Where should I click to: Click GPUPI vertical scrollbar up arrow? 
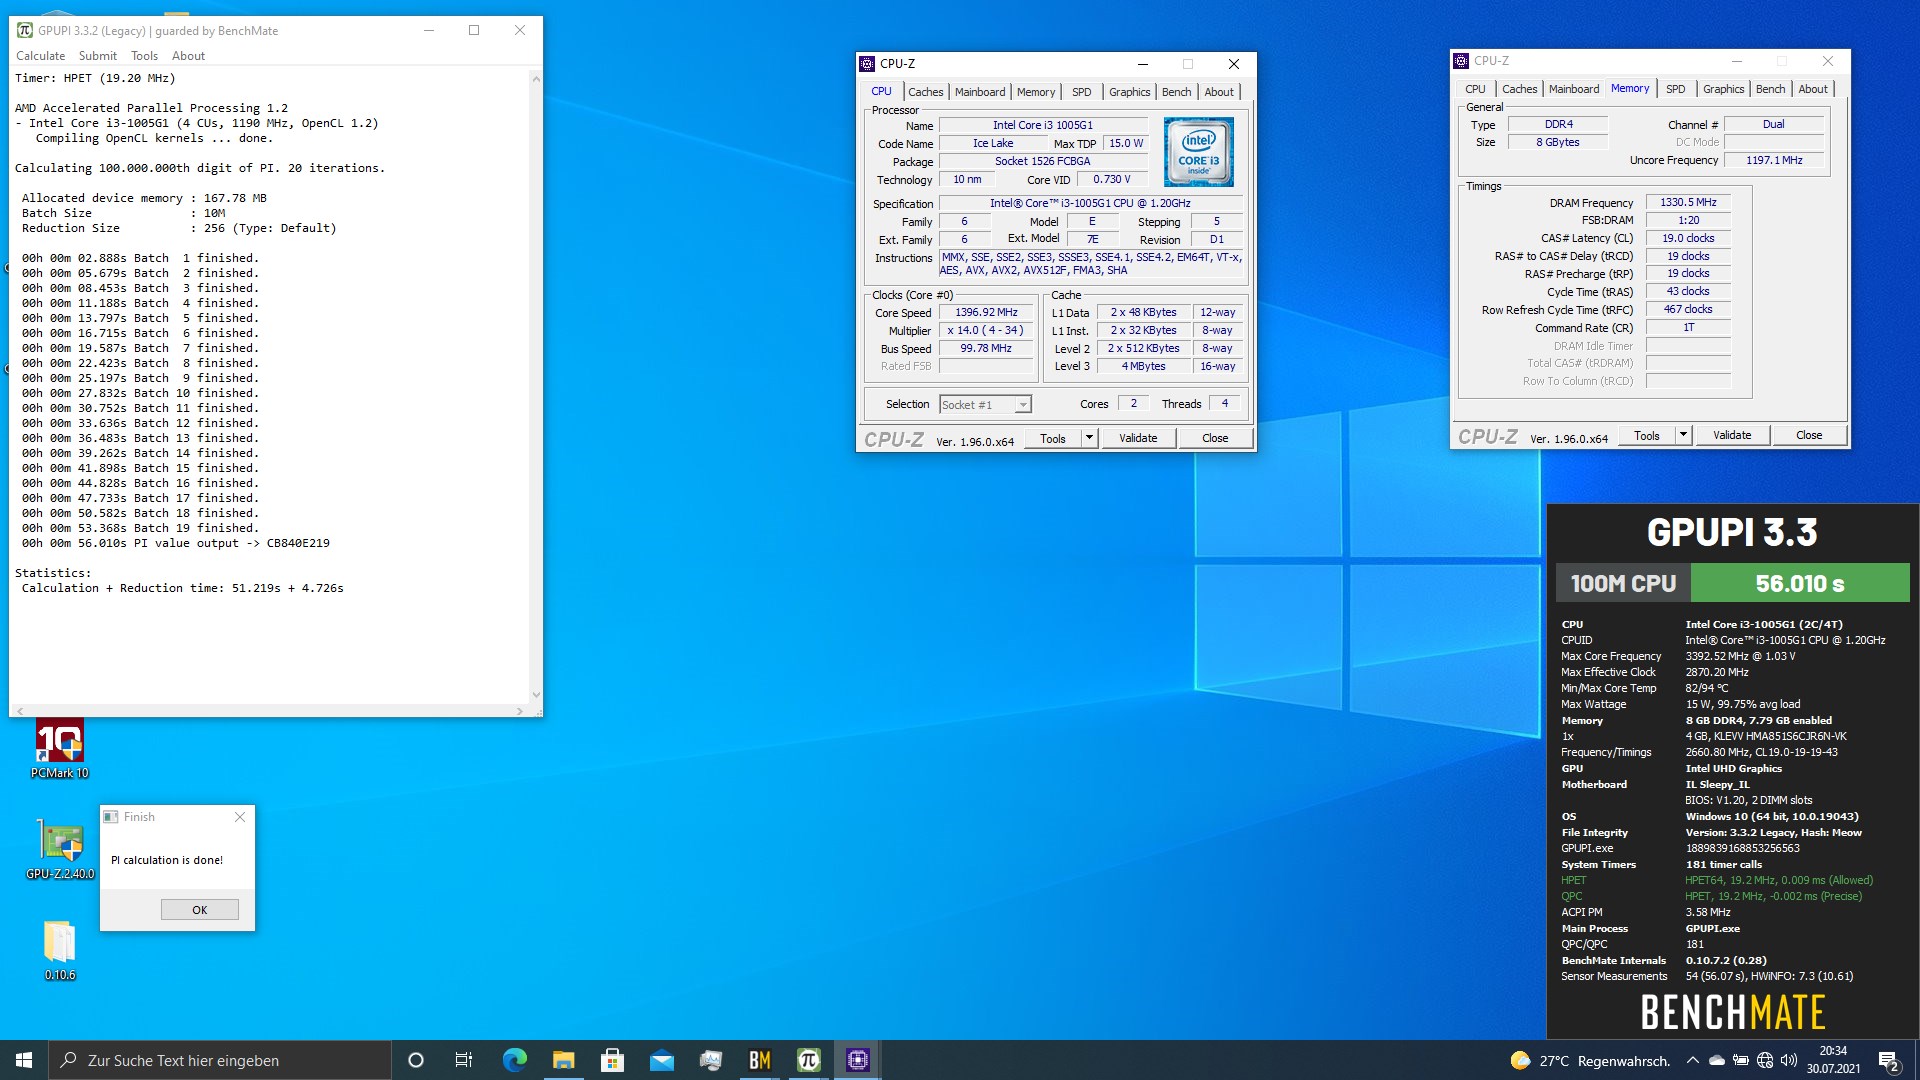click(536, 78)
